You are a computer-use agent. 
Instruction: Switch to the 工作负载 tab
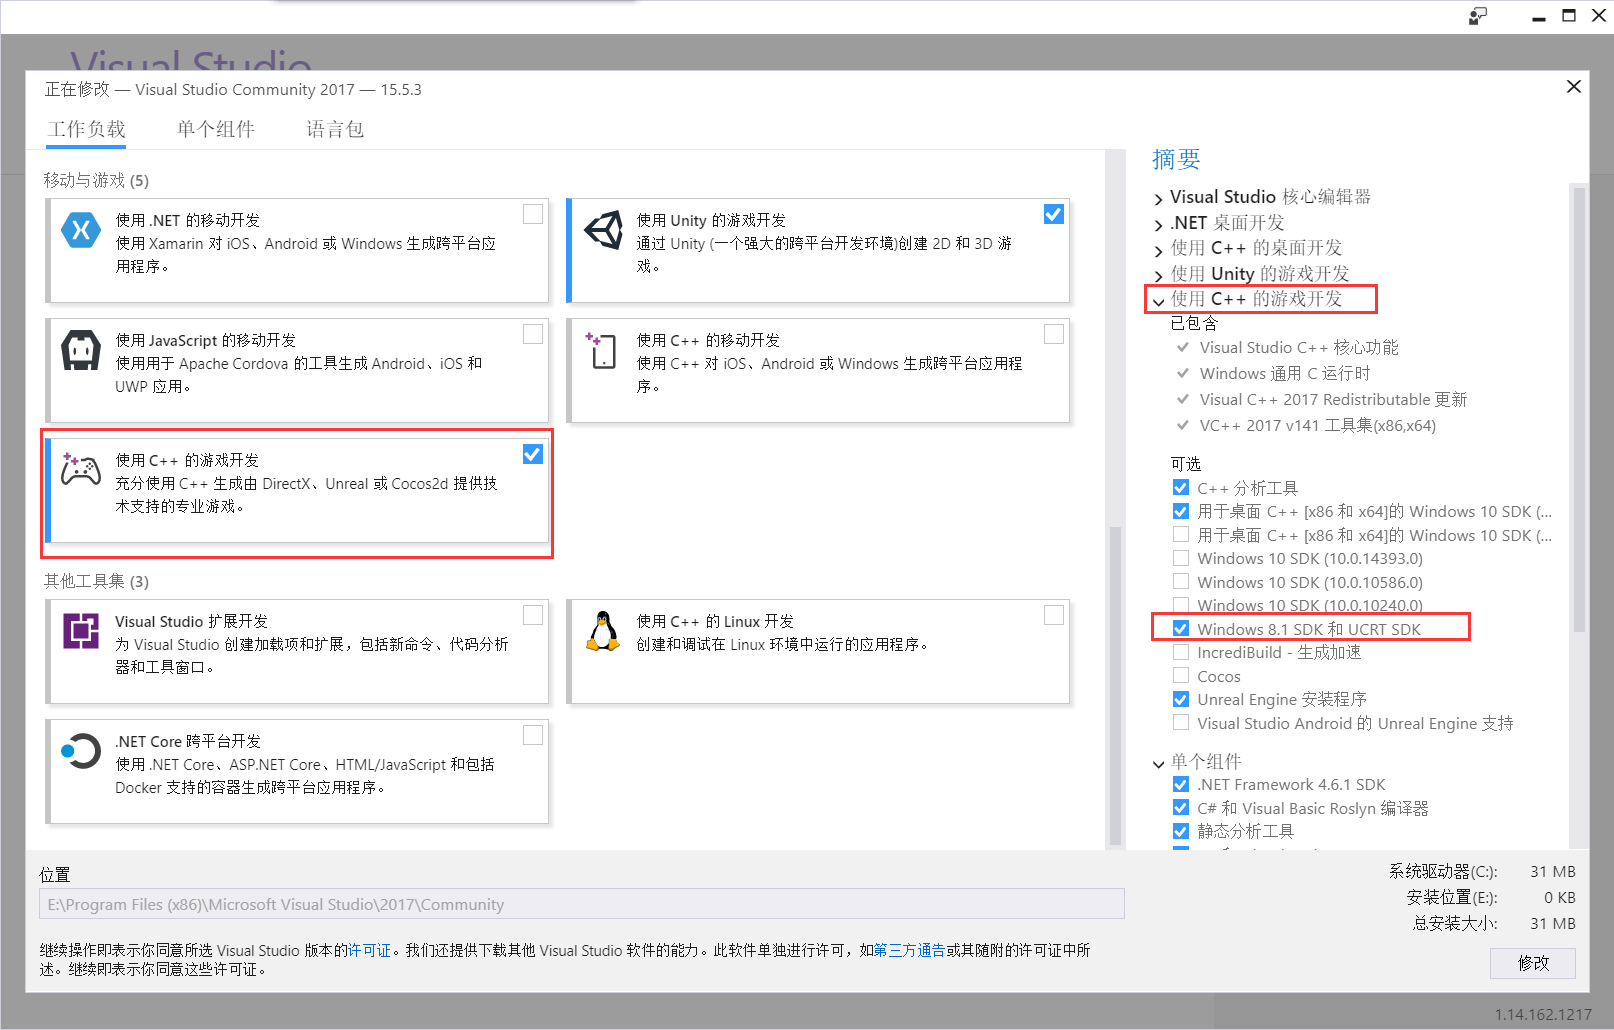(x=87, y=129)
